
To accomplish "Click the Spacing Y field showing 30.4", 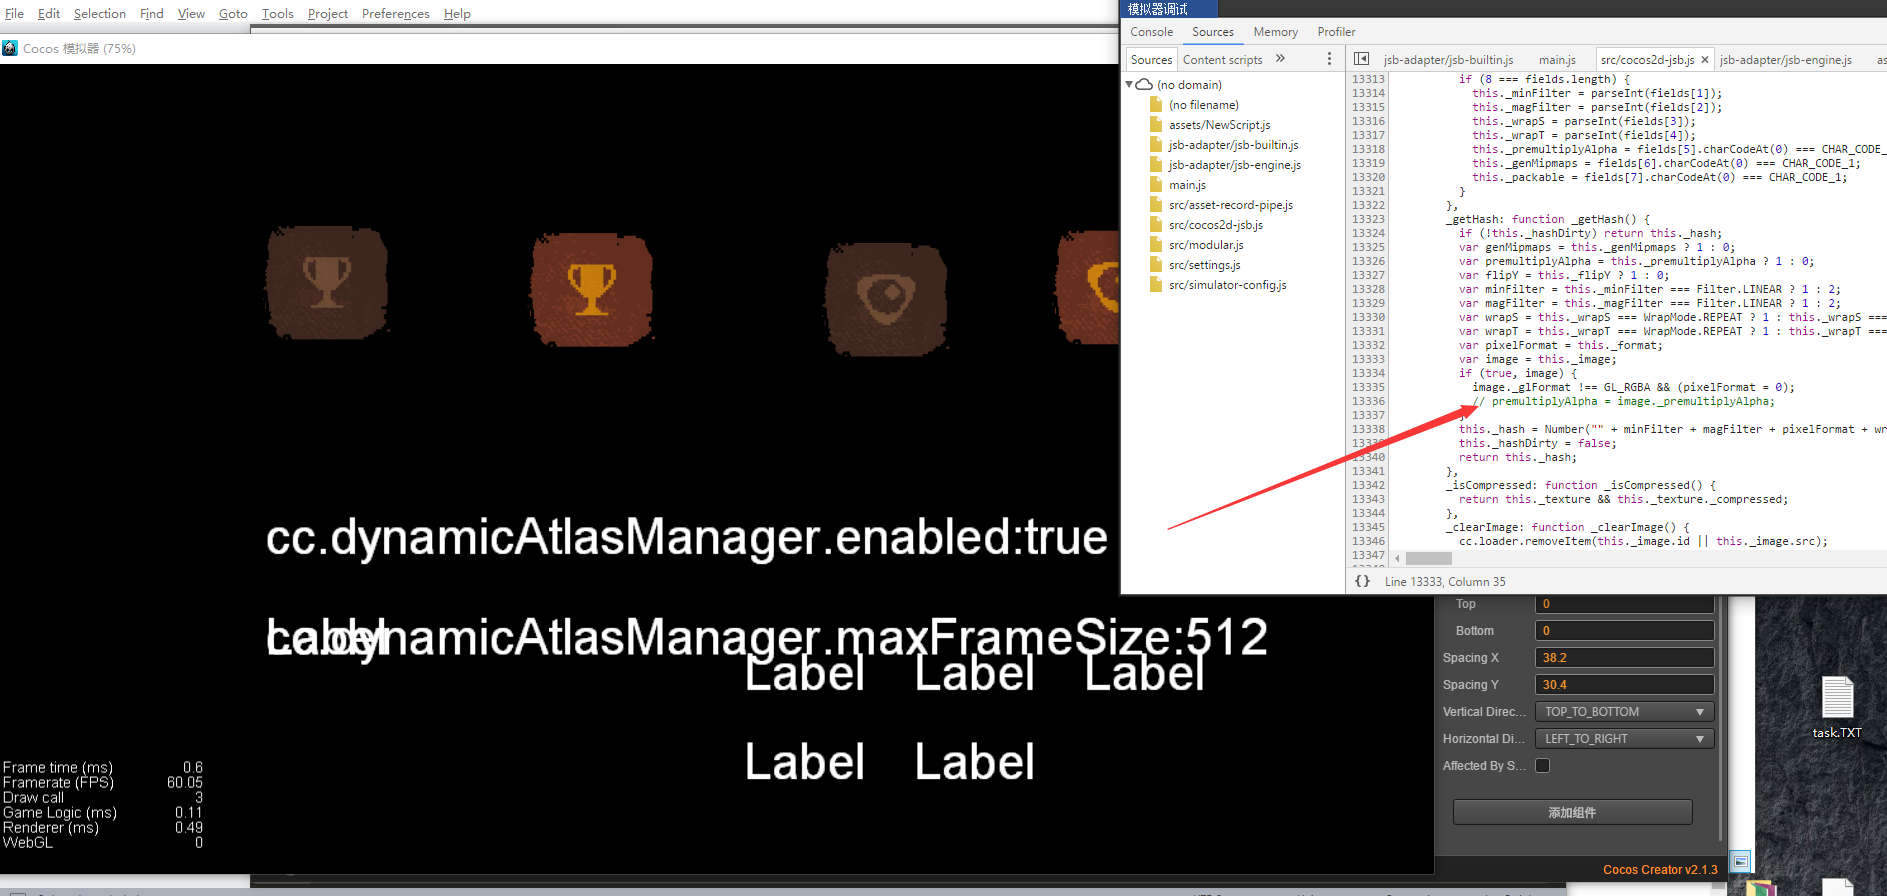I will coord(1624,685).
